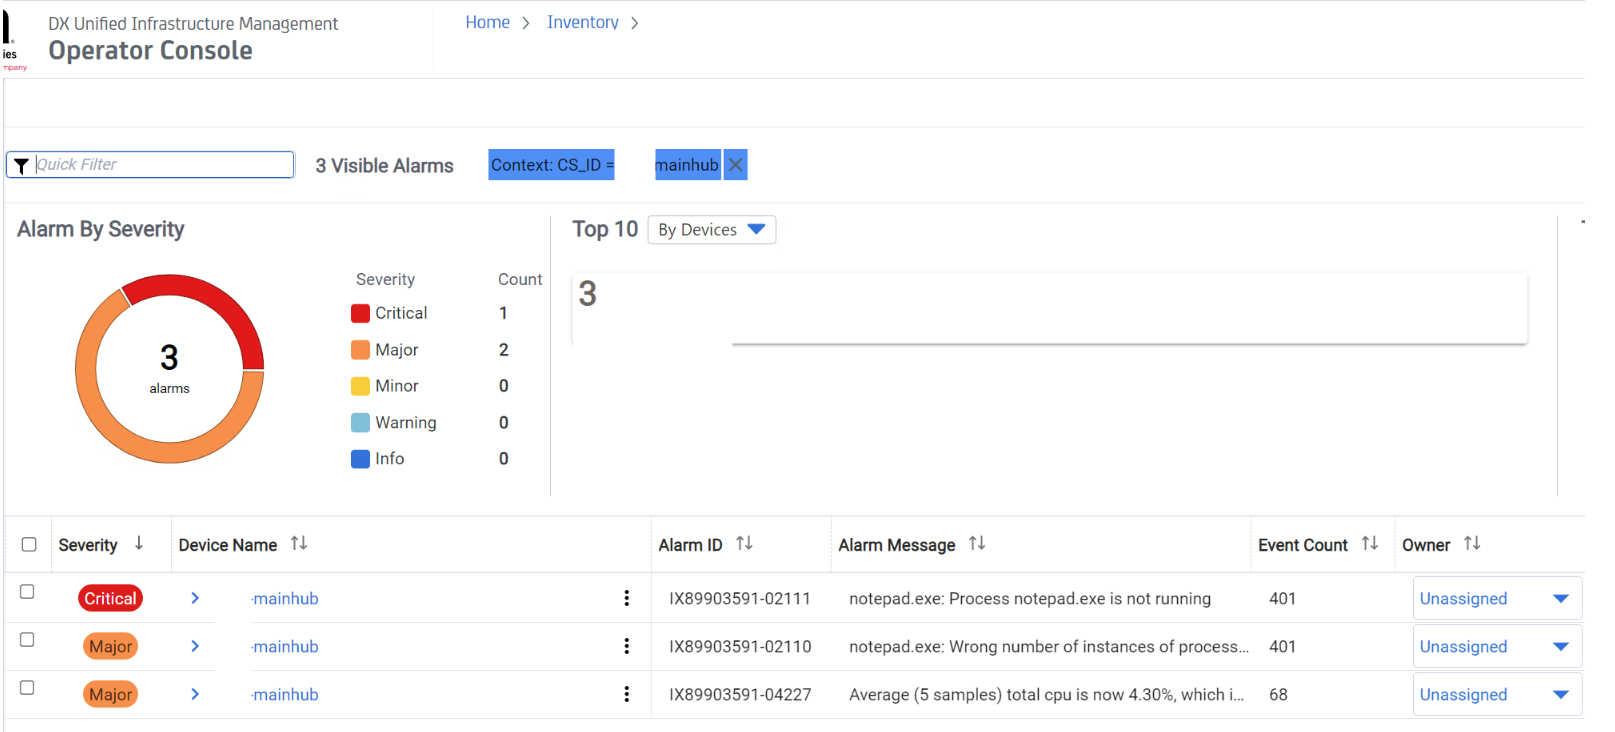Viewport: 1615px width, 732px height.
Task: Sort by Event Count column arrows
Action: tap(1370, 543)
